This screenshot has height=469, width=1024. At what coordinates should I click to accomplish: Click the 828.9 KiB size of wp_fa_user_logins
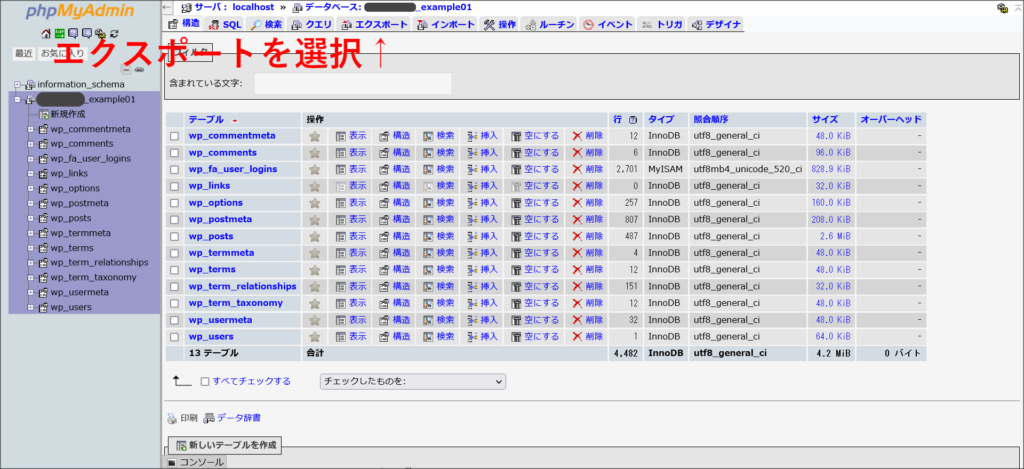pos(832,169)
